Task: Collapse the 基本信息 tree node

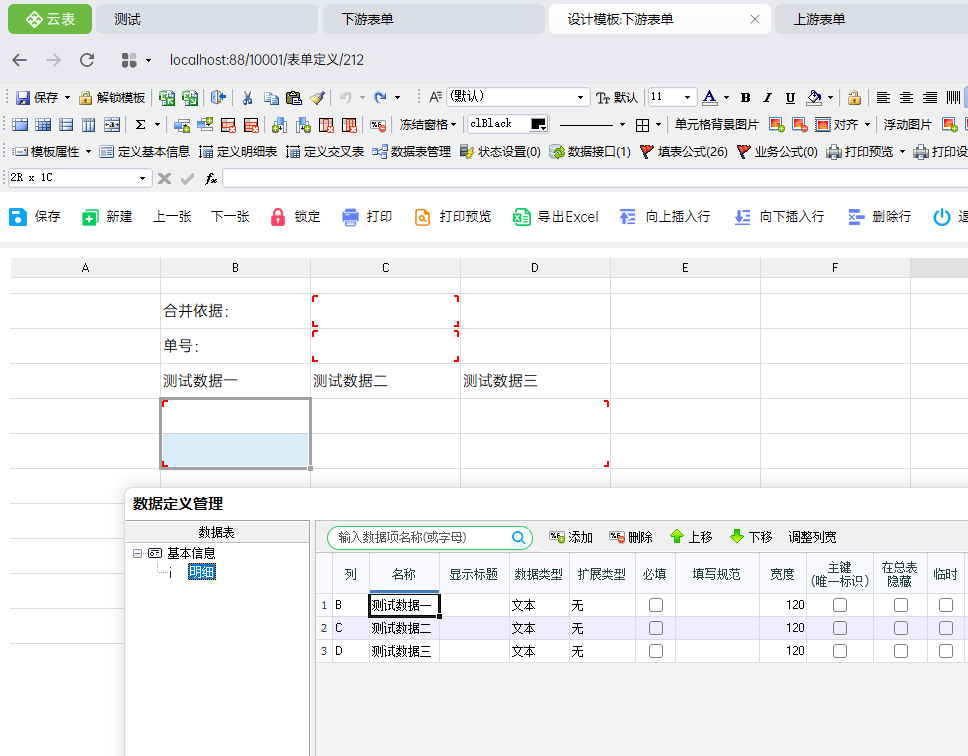Action: point(137,554)
